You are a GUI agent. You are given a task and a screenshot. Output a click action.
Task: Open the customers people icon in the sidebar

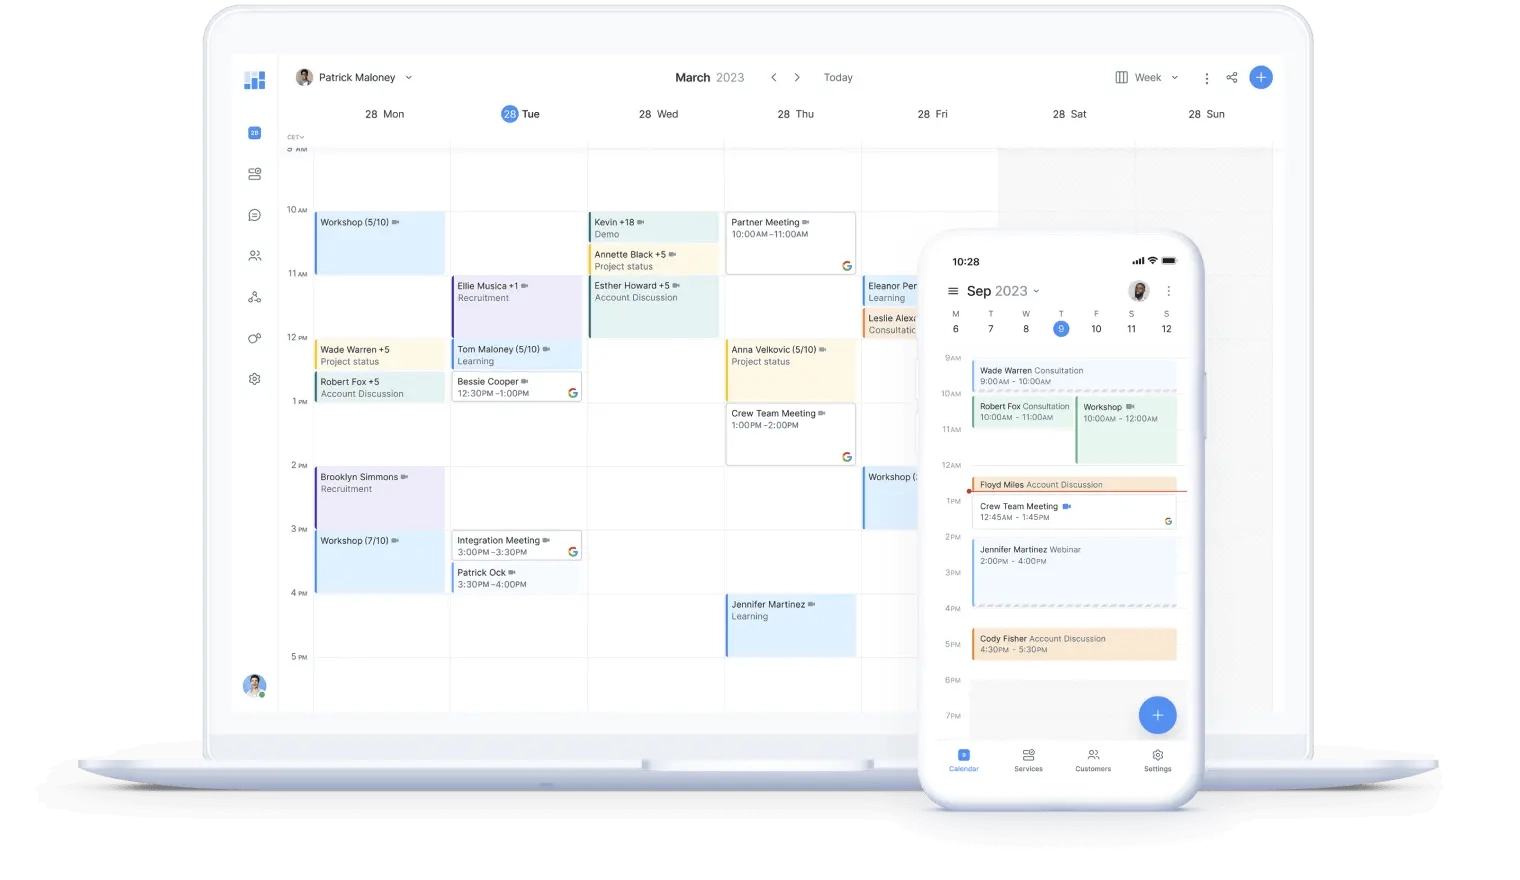click(254, 256)
